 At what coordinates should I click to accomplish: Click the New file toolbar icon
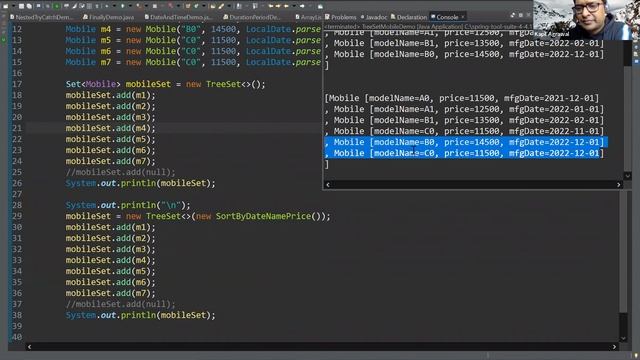click(5, 6)
